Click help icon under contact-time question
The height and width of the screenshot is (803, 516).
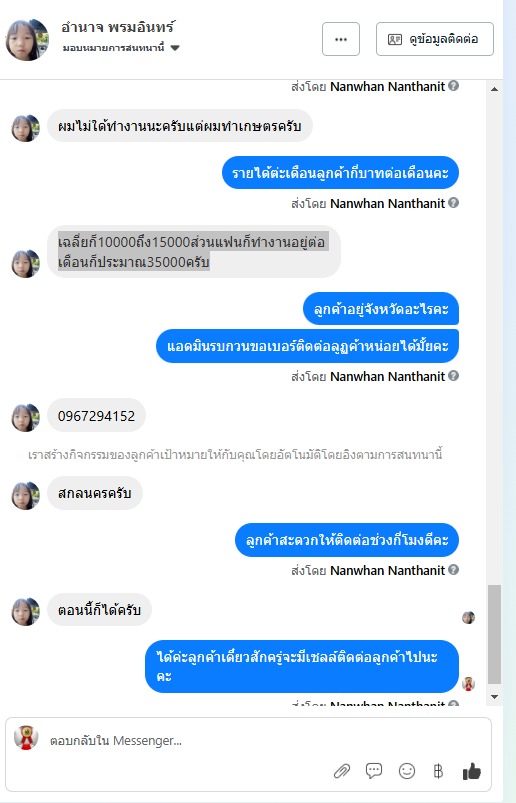(x=454, y=569)
